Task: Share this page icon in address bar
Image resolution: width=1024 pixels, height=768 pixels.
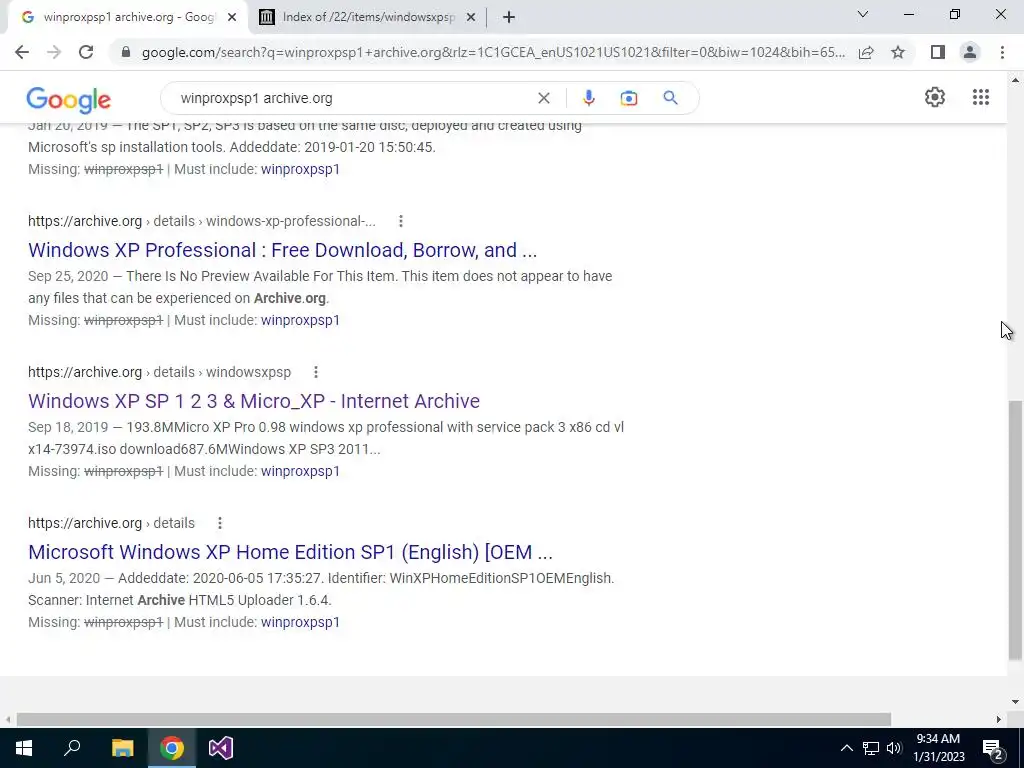Action: point(866,52)
